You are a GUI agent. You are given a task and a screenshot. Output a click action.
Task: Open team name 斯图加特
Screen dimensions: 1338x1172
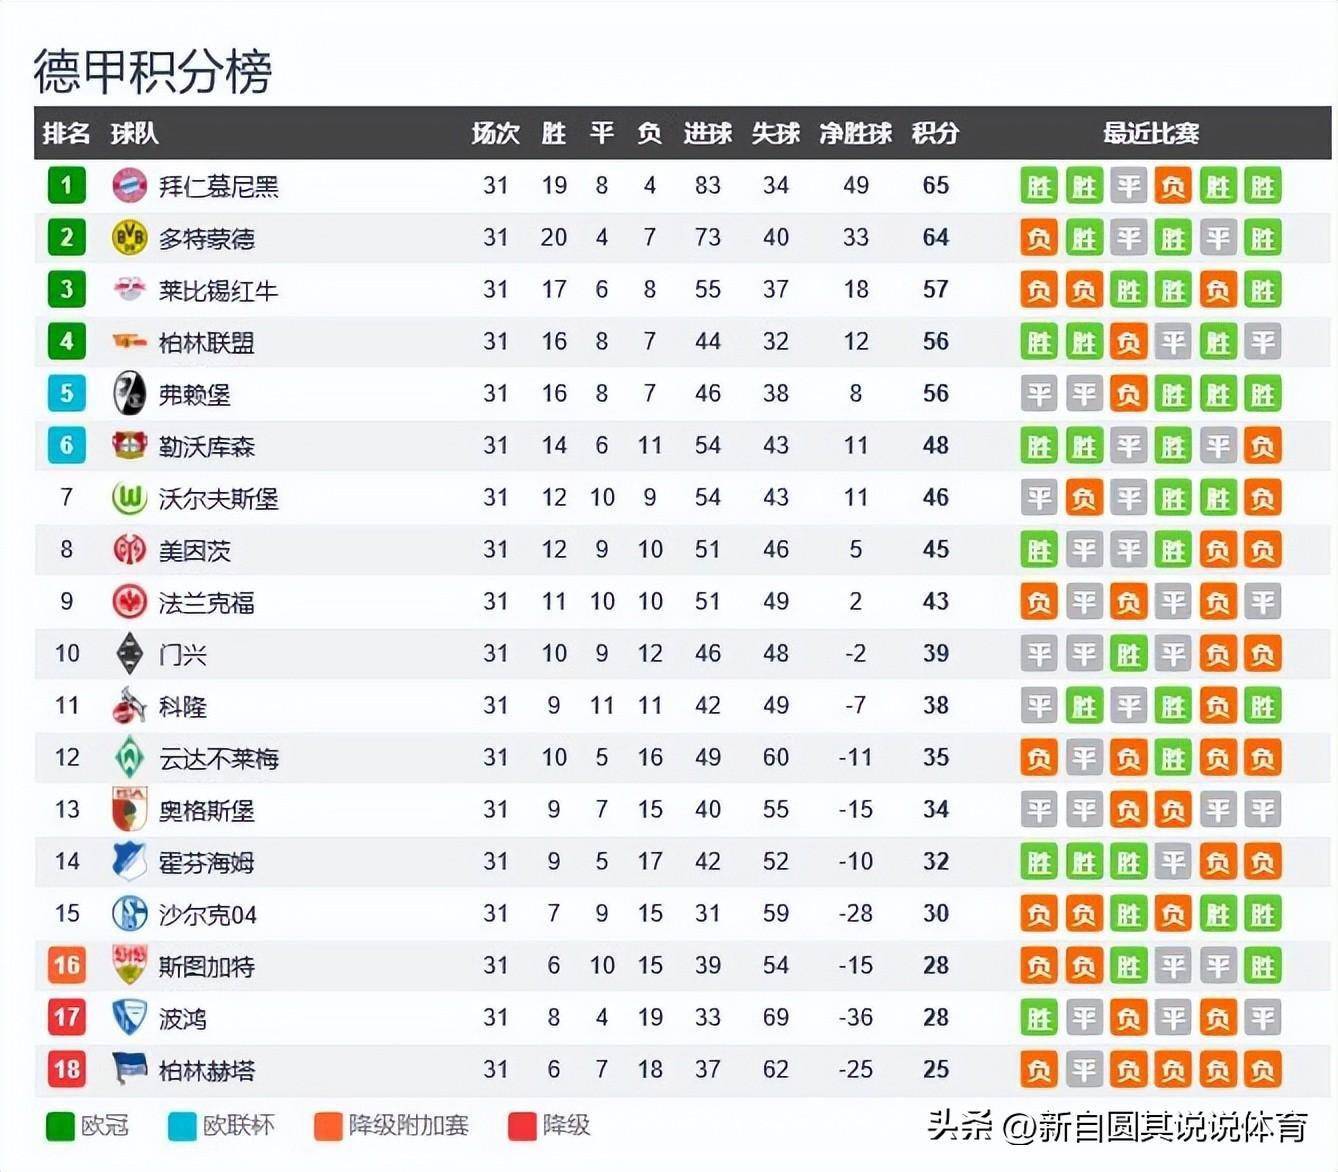point(207,966)
